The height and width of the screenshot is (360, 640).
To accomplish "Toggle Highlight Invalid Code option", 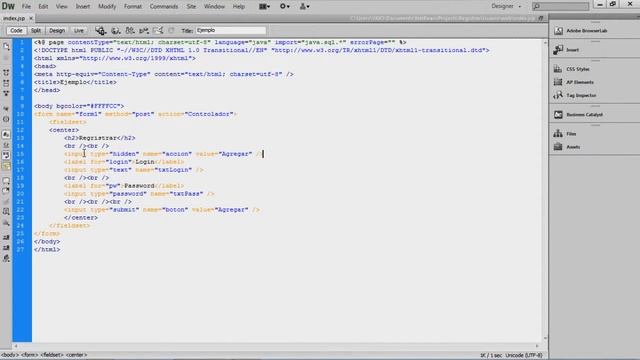I will click(x=6, y=144).
